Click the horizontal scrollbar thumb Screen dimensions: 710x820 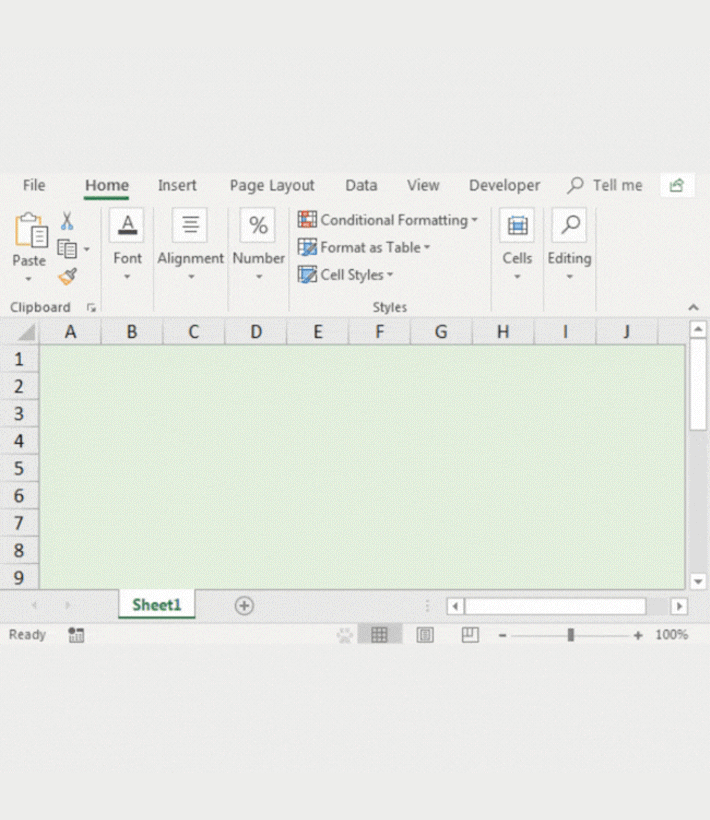(555, 606)
